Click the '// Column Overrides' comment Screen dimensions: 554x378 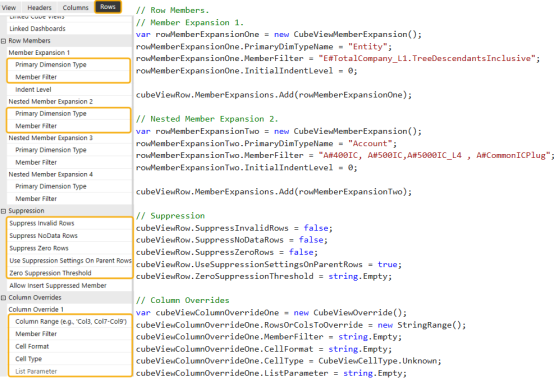pos(183,300)
